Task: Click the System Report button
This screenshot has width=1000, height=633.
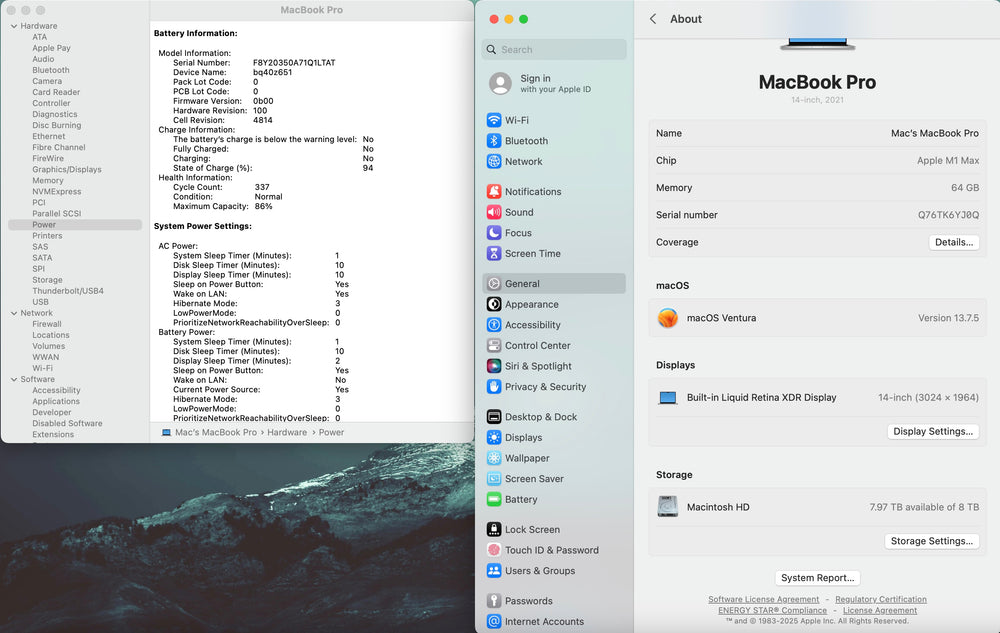Action: pos(817,578)
